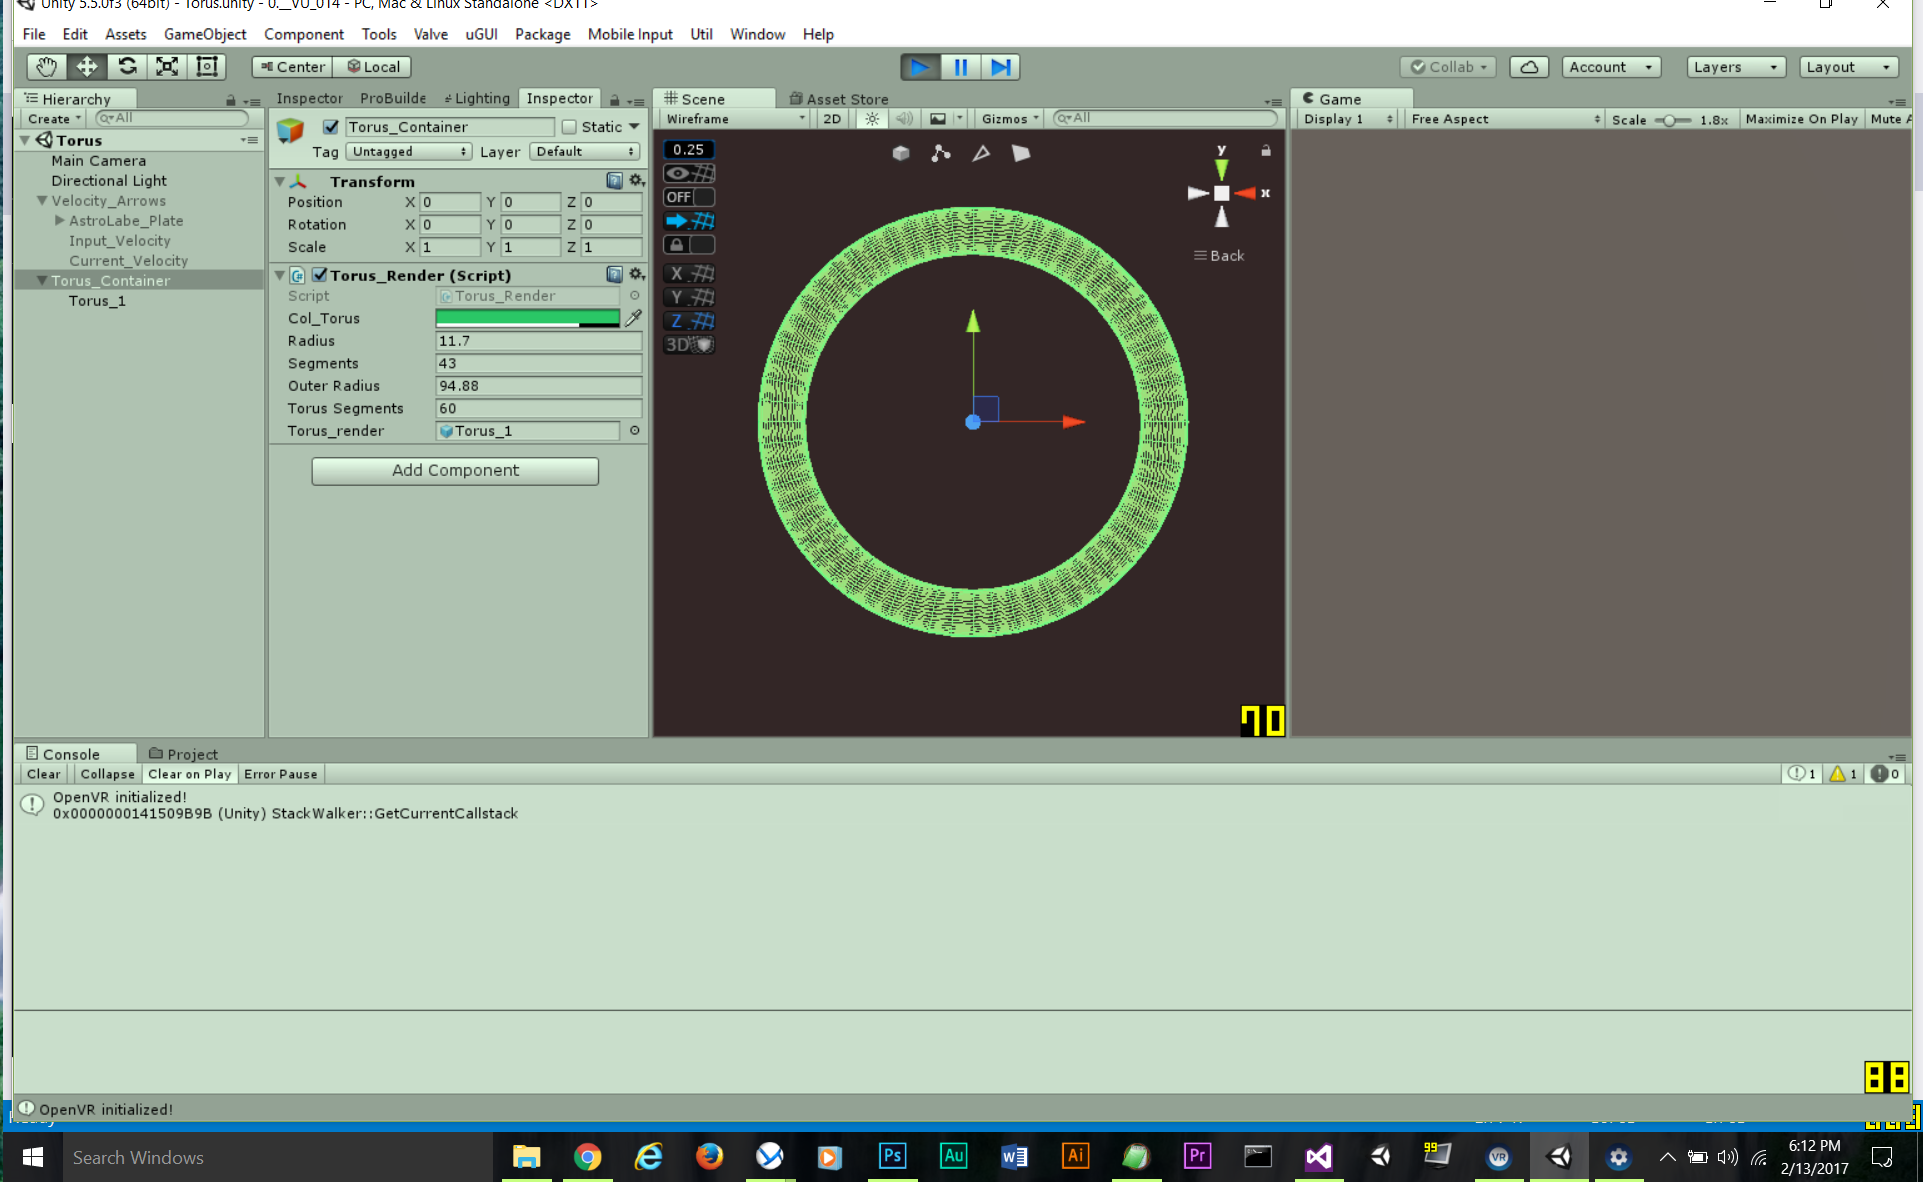Adjust the Game view Scale slider
The height and width of the screenshot is (1182, 1923).
coord(1672,119)
